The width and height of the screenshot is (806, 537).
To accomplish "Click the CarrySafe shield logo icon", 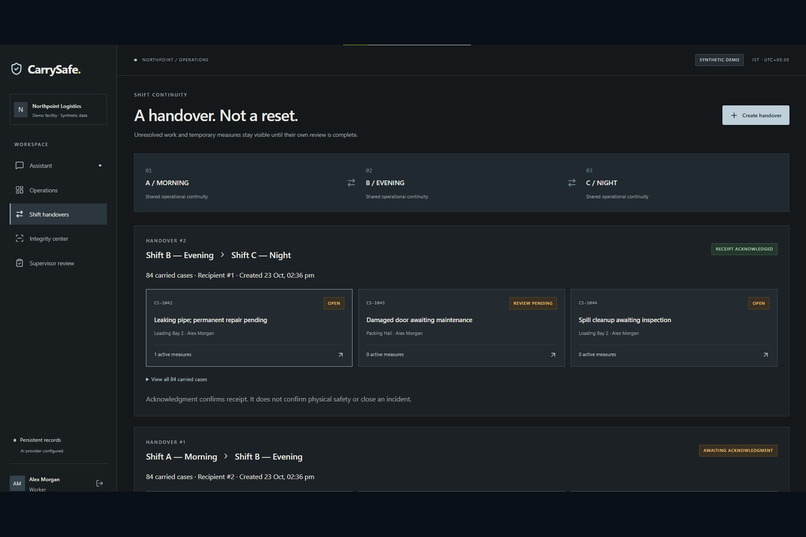I will pyautogui.click(x=16, y=69).
